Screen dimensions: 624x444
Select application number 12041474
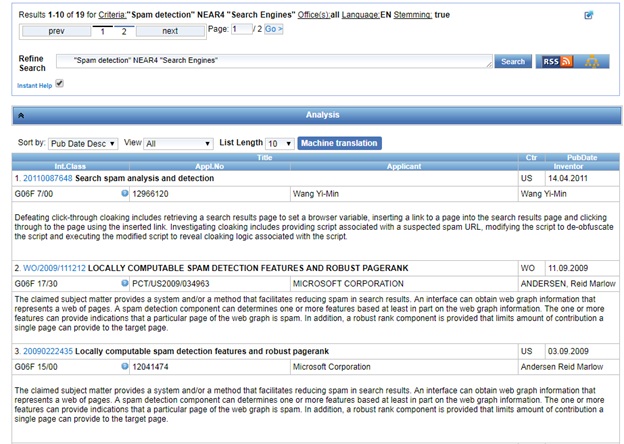tap(150, 367)
